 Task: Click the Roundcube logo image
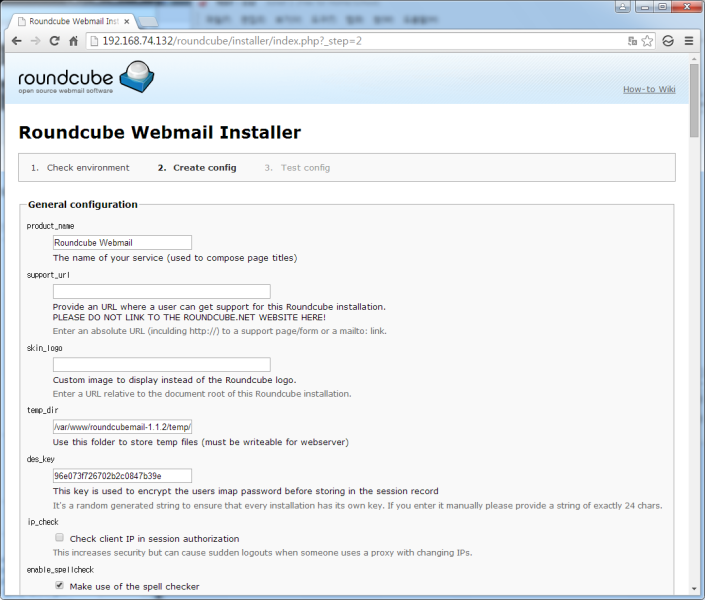click(86, 77)
